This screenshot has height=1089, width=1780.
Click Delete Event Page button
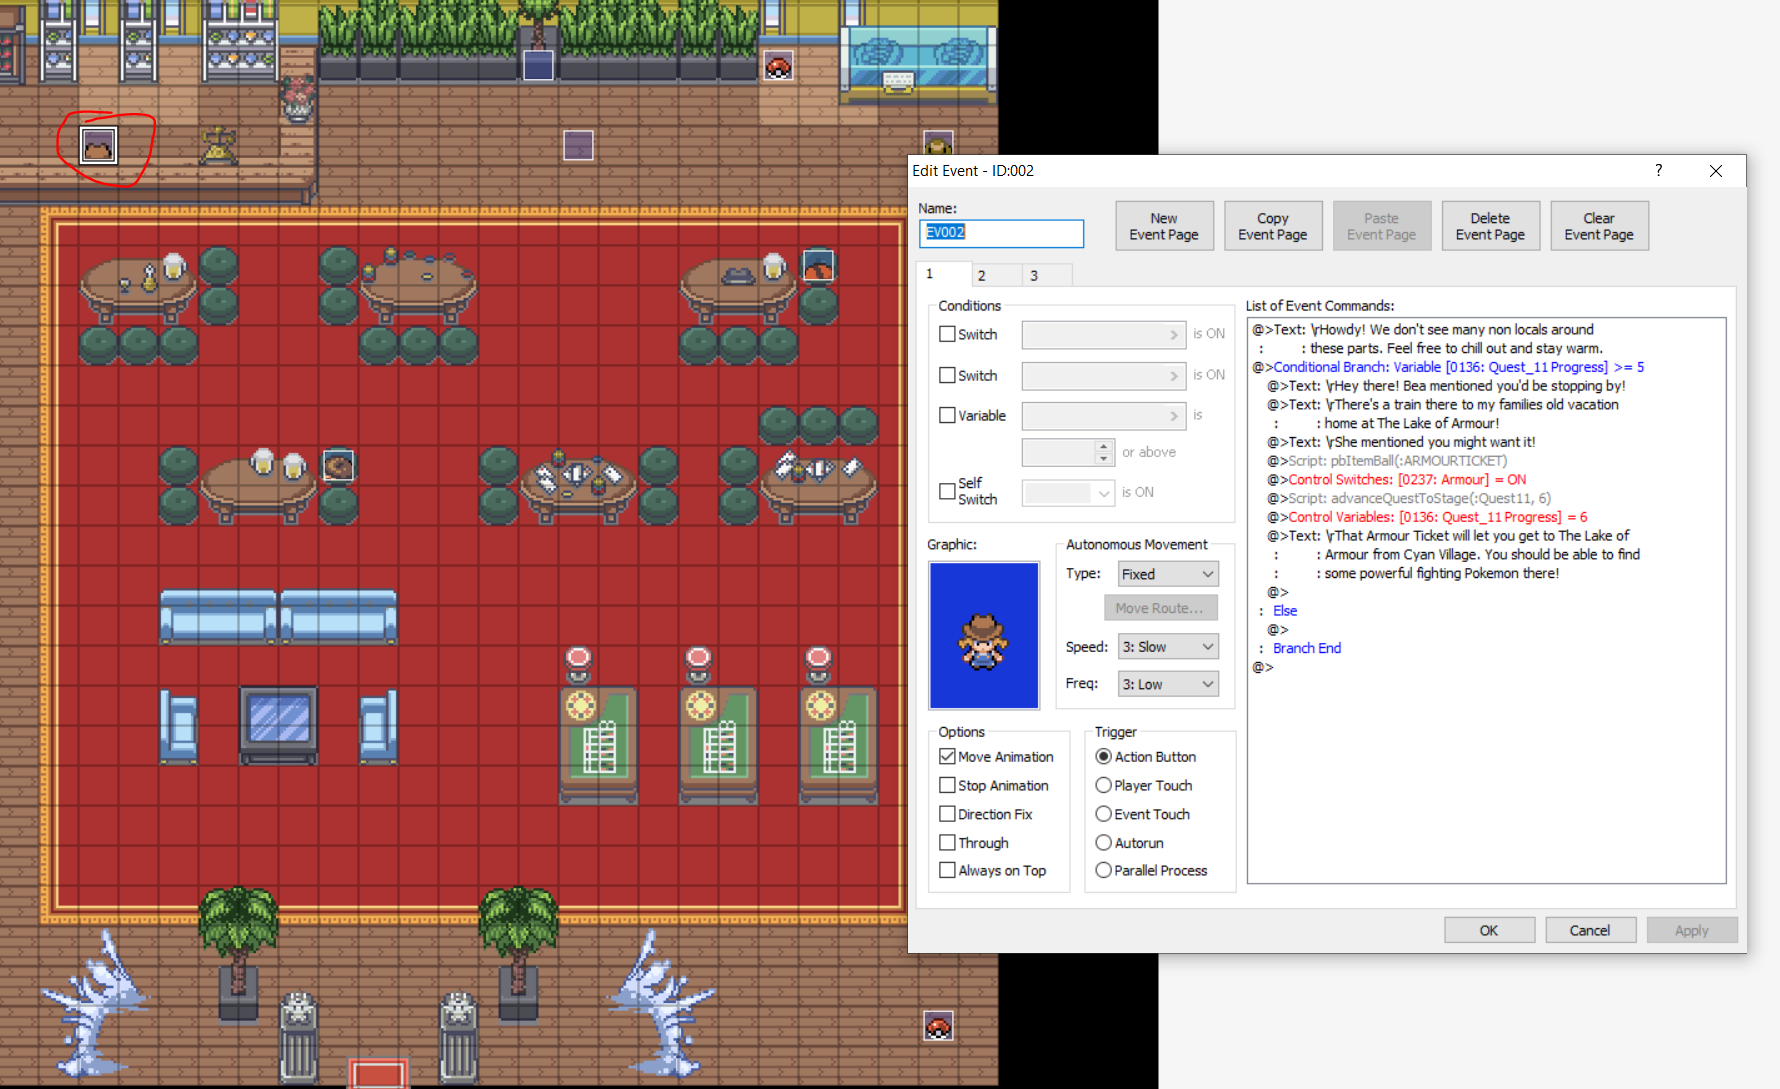click(1490, 226)
